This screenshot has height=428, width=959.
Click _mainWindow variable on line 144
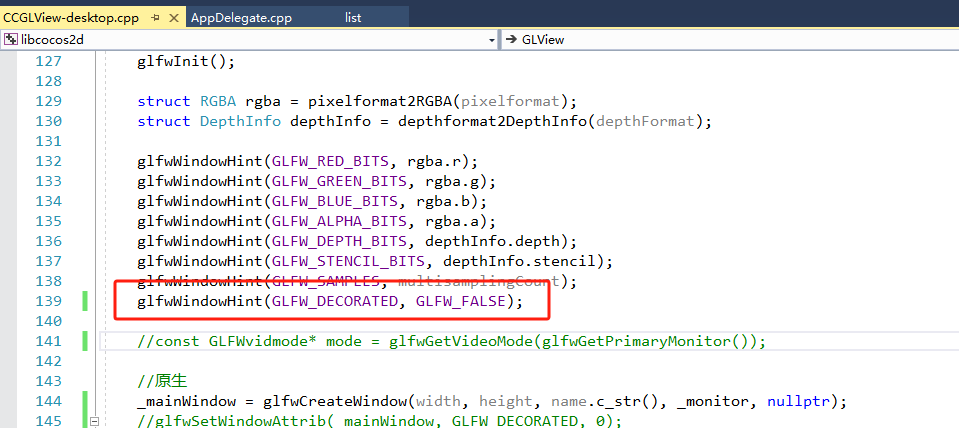pyautogui.click(x=186, y=402)
